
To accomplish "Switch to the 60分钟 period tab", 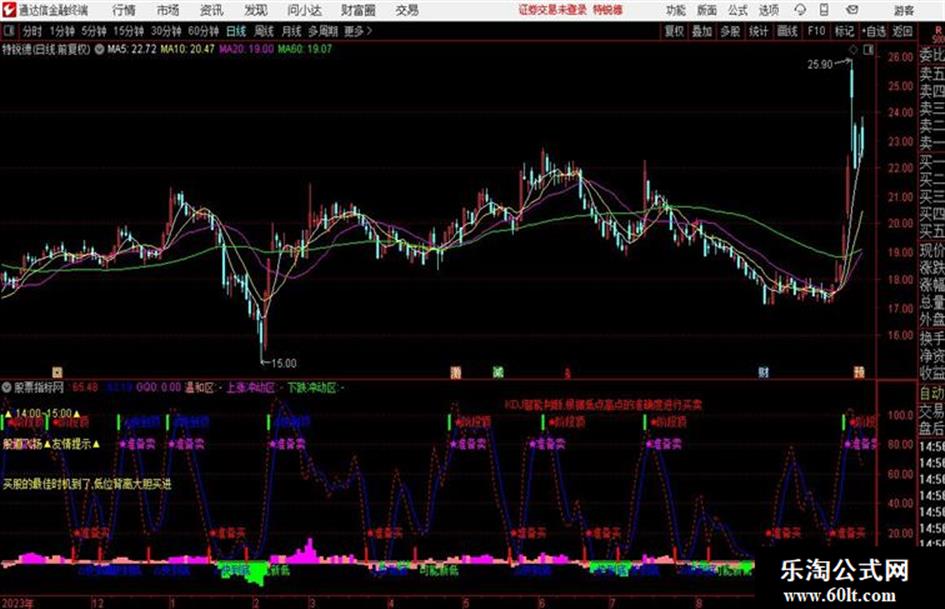I will 203,31.
